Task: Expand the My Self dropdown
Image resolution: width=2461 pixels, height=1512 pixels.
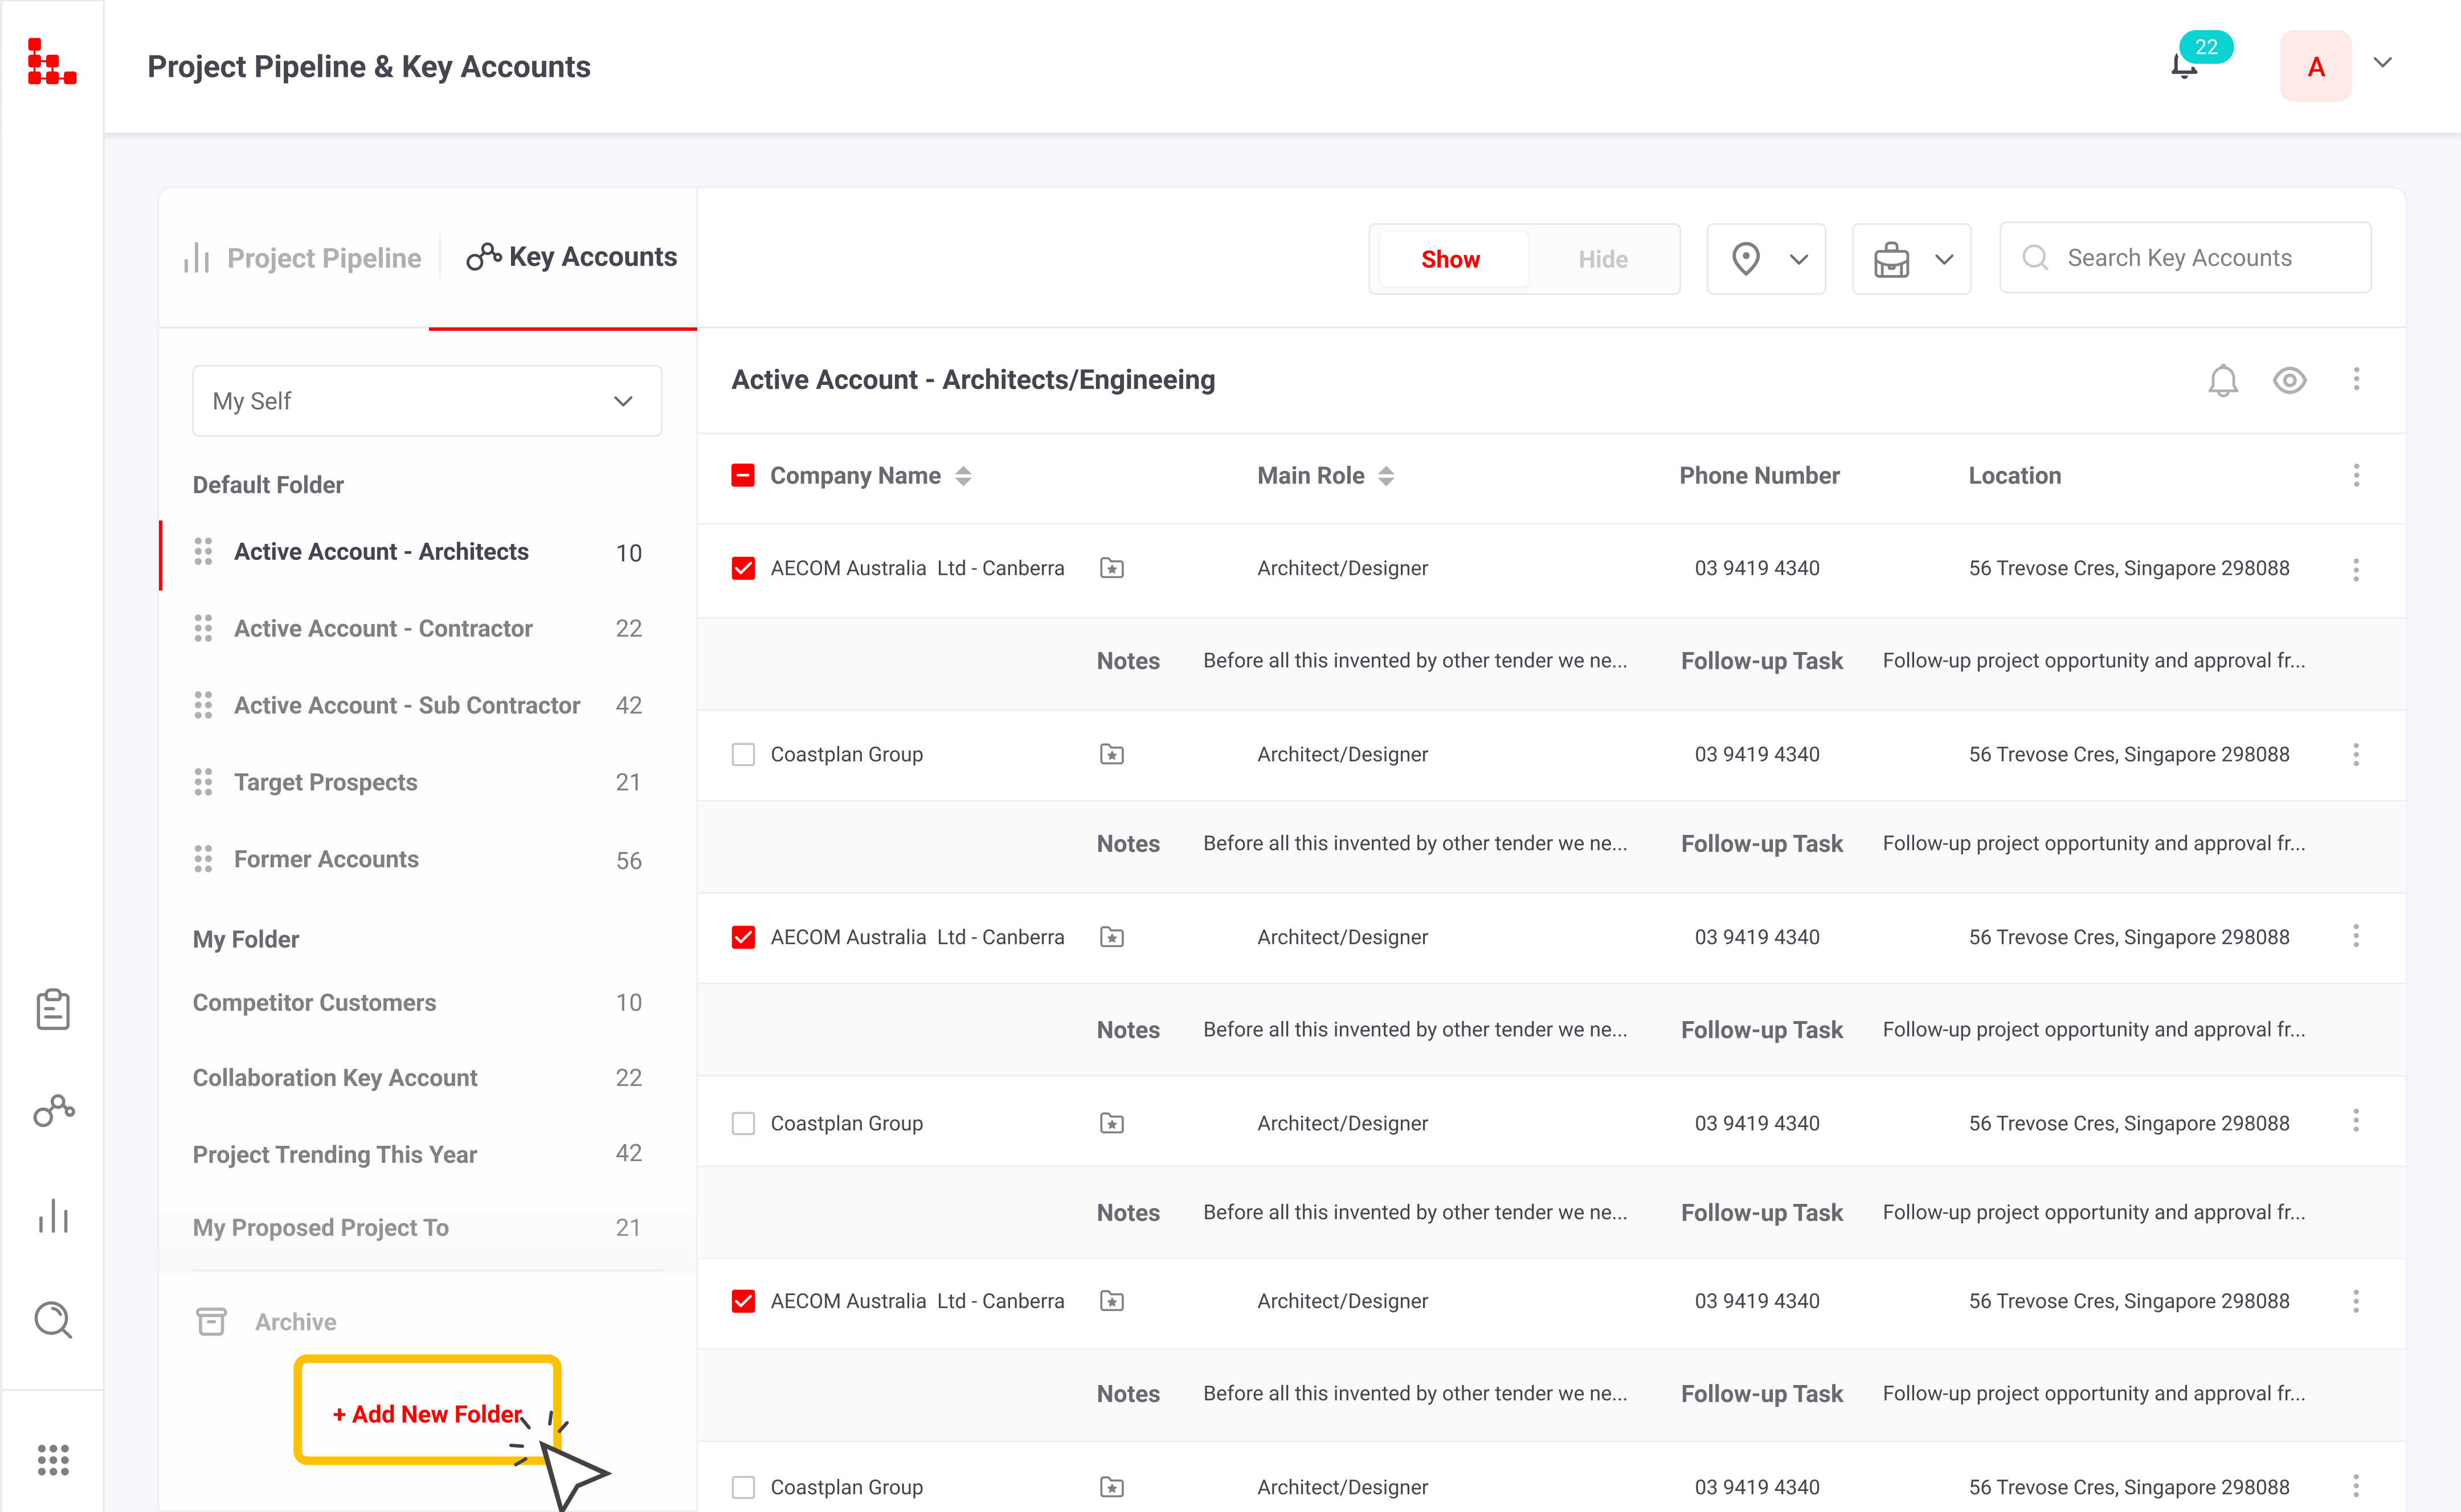Action: click(x=427, y=401)
